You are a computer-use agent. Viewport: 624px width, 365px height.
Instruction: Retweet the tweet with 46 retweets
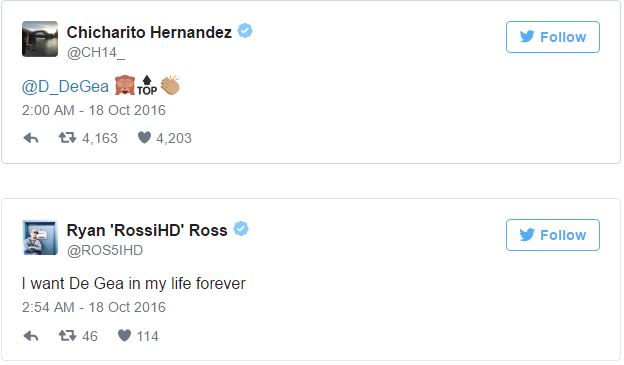coord(67,336)
